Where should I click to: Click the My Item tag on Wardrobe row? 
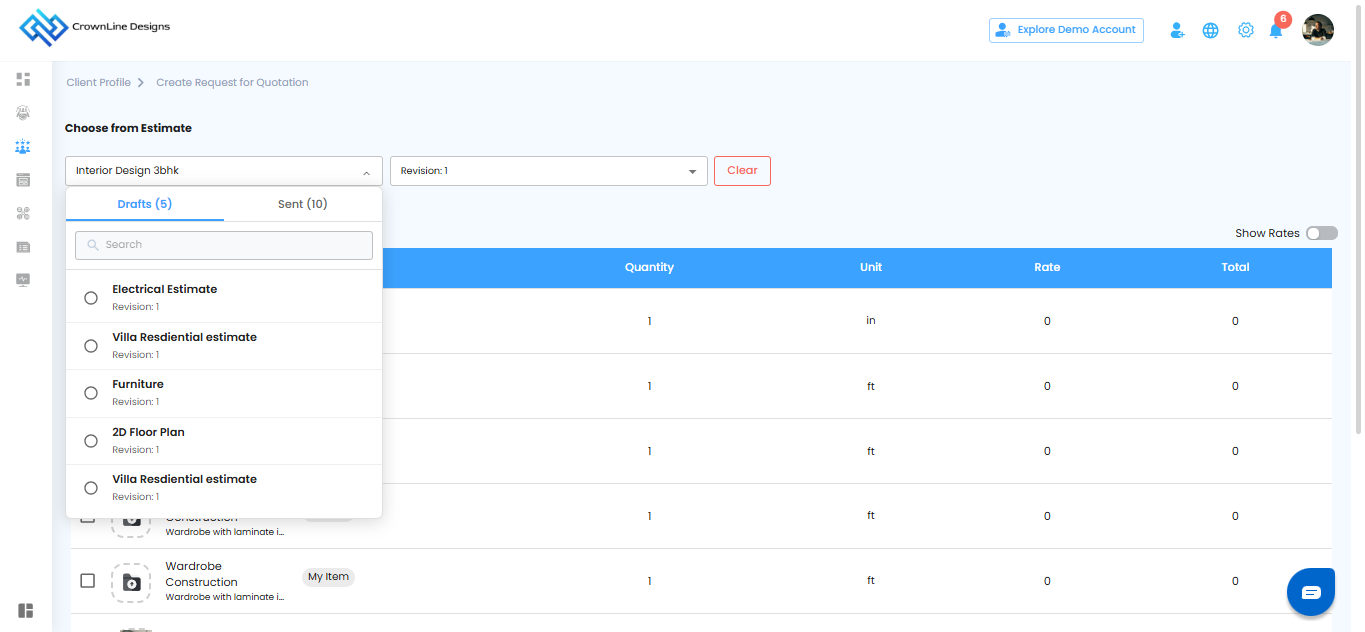point(328,577)
